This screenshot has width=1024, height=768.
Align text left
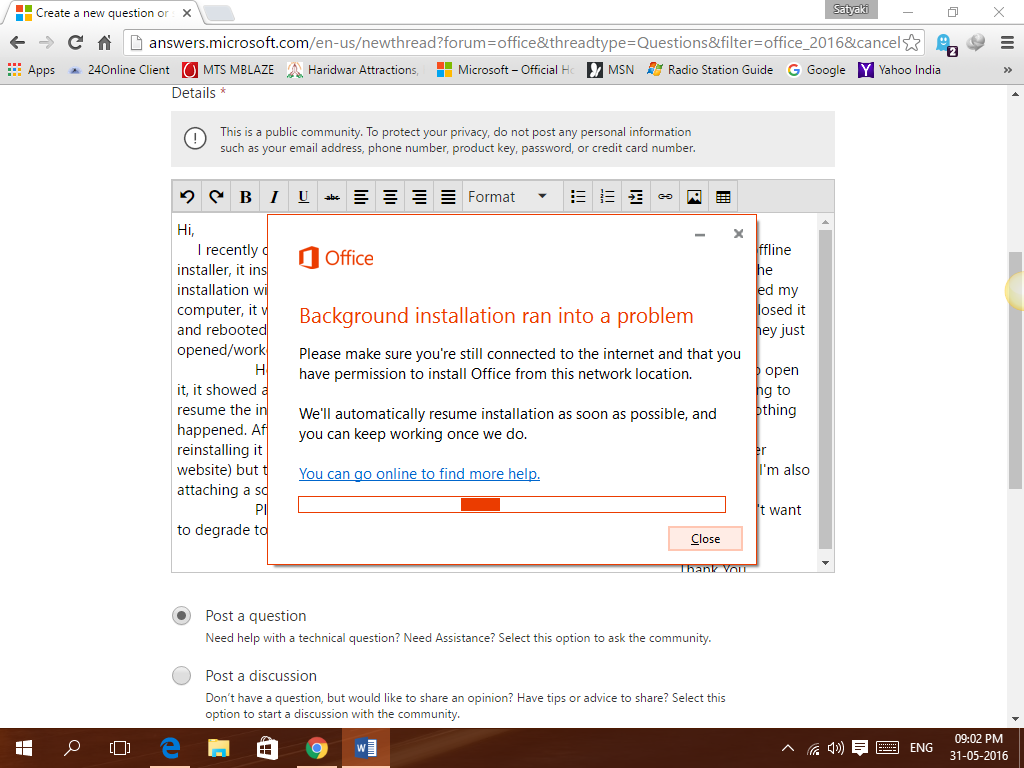click(x=361, y=197)
